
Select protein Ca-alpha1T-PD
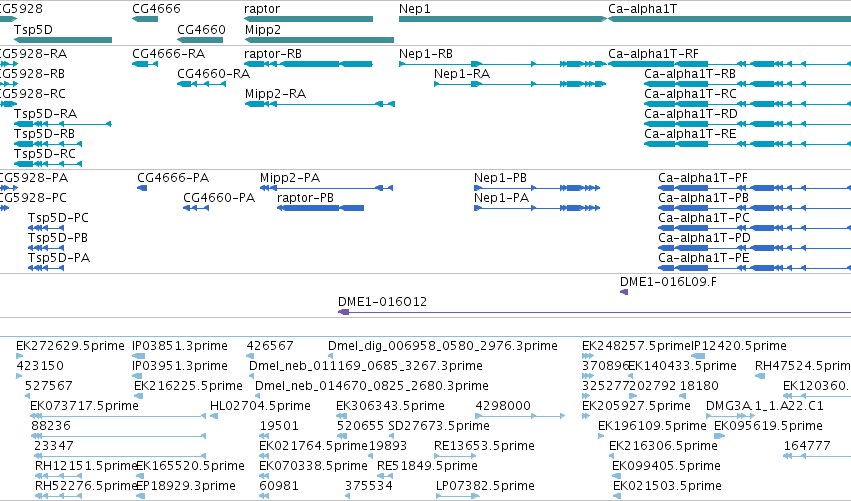point(754,248)
